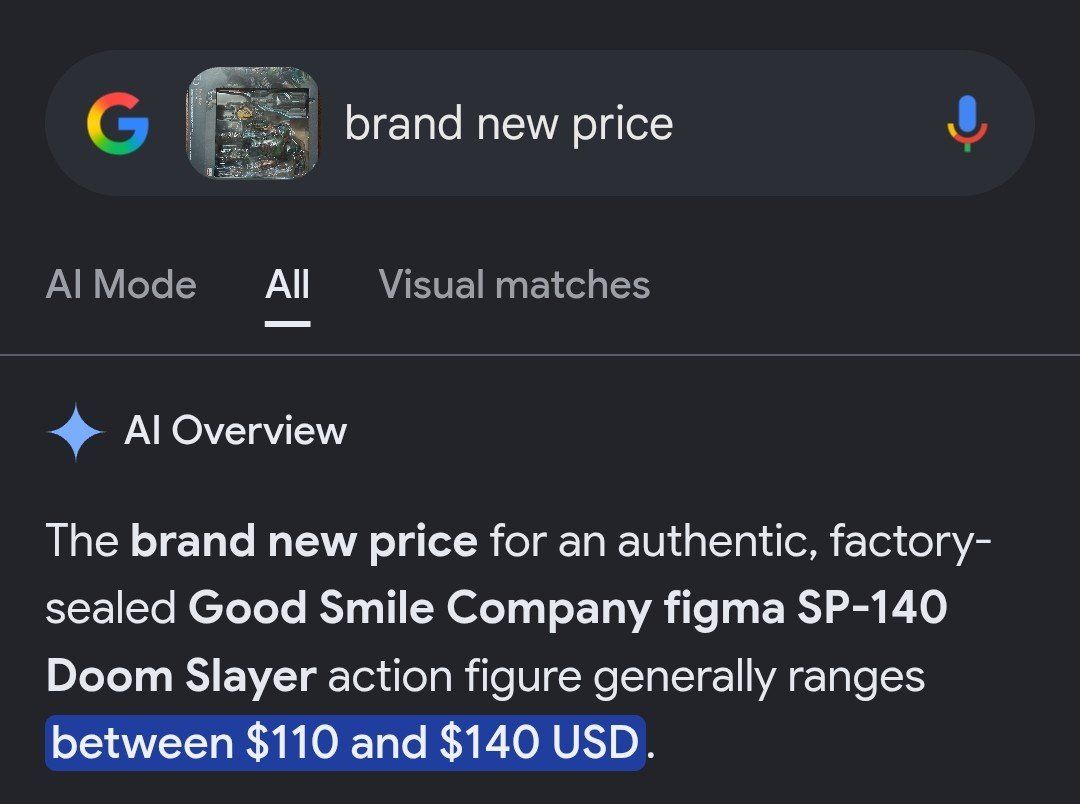Click the highlighted 'between $110 and $140 USD' text
Image resolution: width=1080 pixels, height=804 pixels.
[x=345, y=743]
